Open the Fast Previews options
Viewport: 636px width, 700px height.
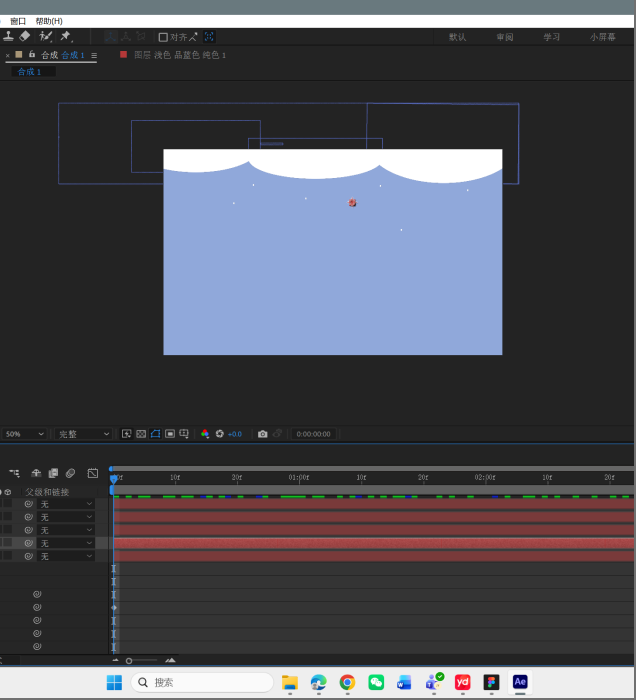[x=127, y=434]
